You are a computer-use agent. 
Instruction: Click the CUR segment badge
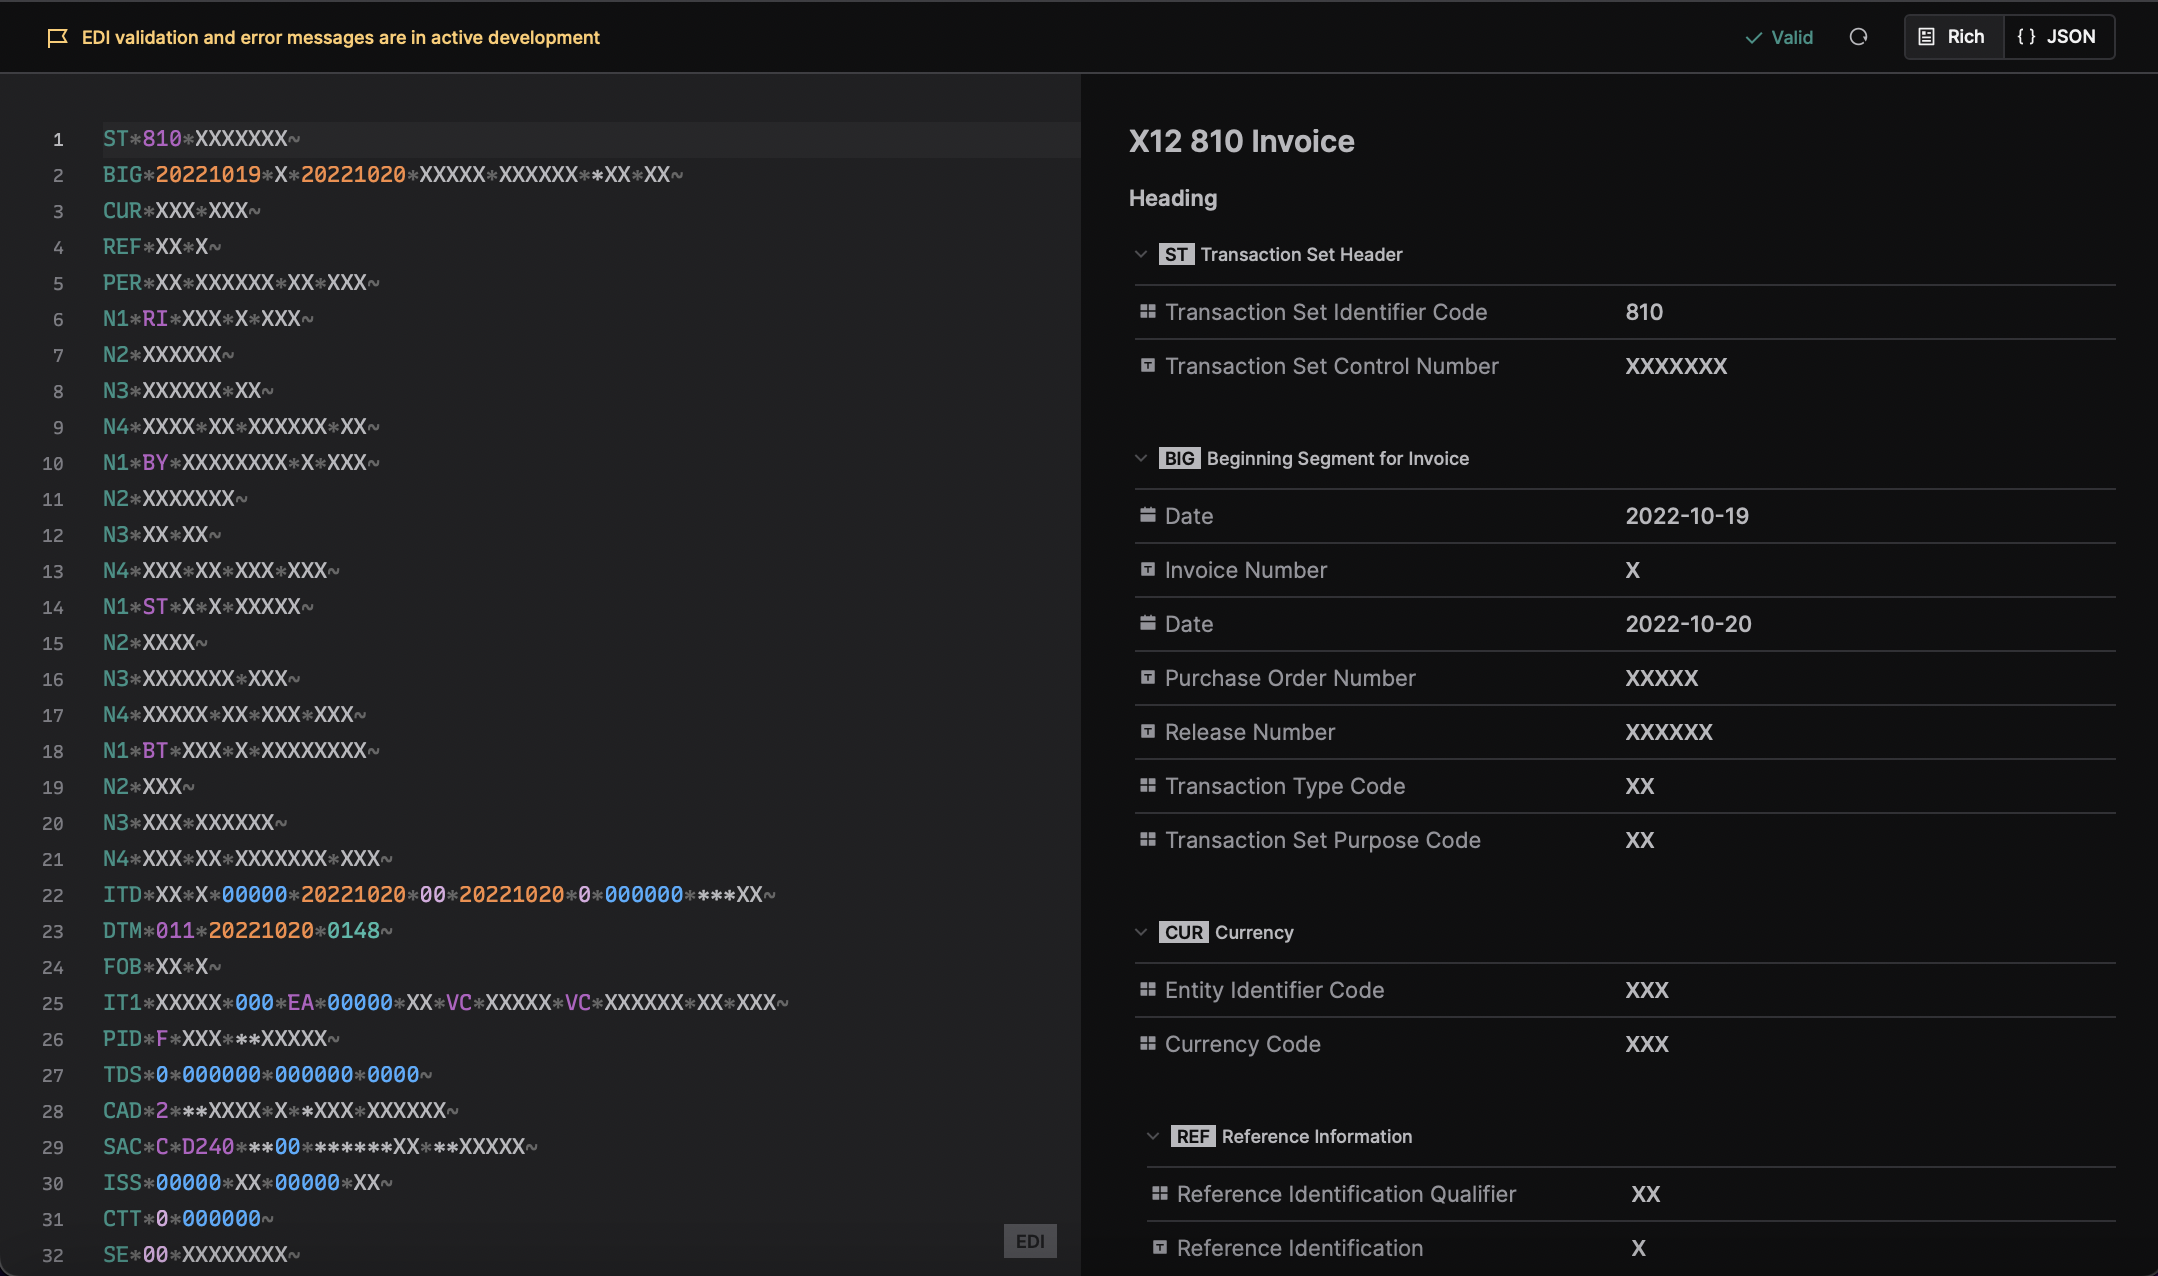pyautogui.click(x=1183, y=932)
